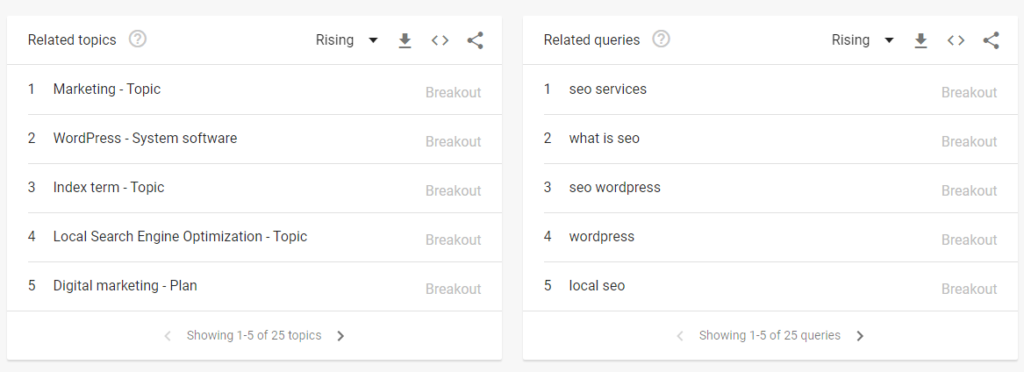Open the seo services query
Viewport: 1024px width, 372px height.
(x=770, y=90)
